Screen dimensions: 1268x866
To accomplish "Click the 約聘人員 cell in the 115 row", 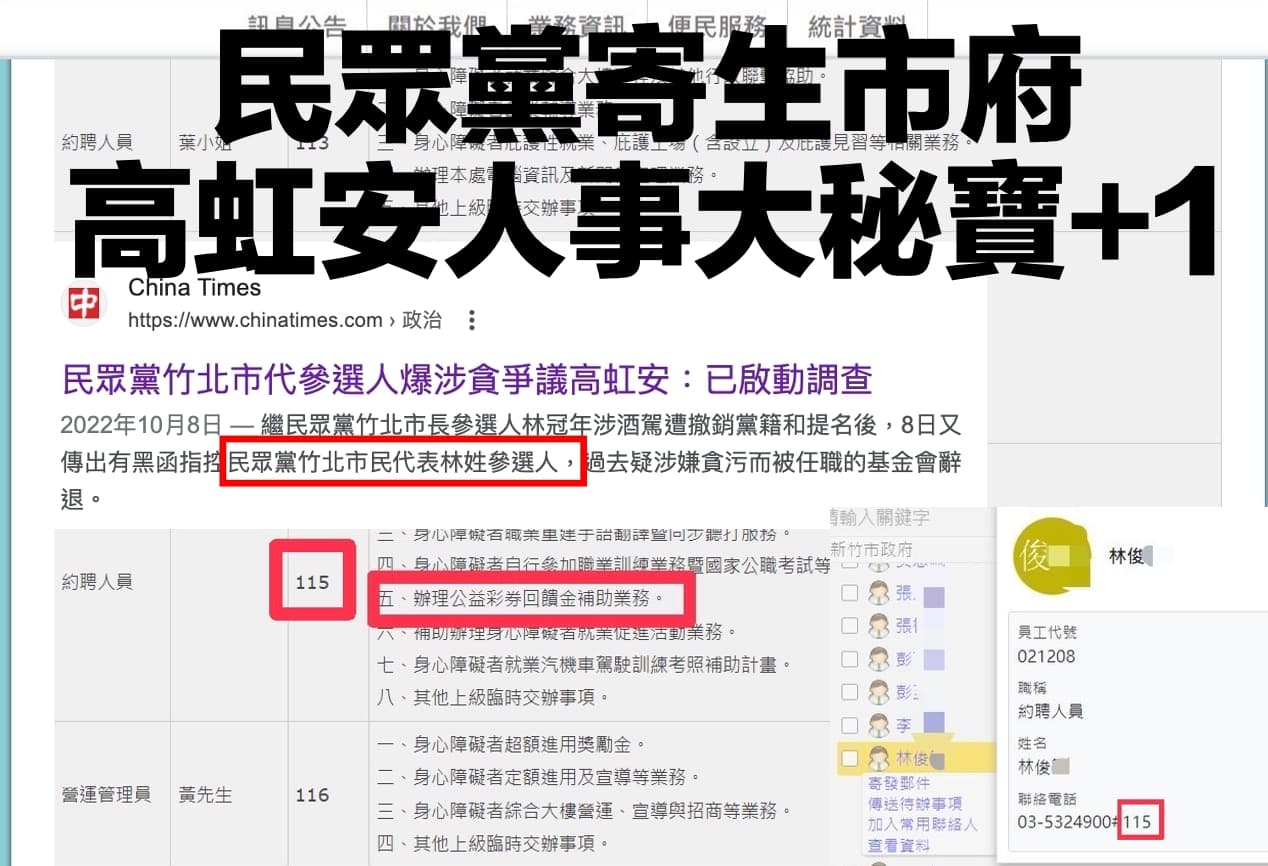I will (x=96, y=581).
